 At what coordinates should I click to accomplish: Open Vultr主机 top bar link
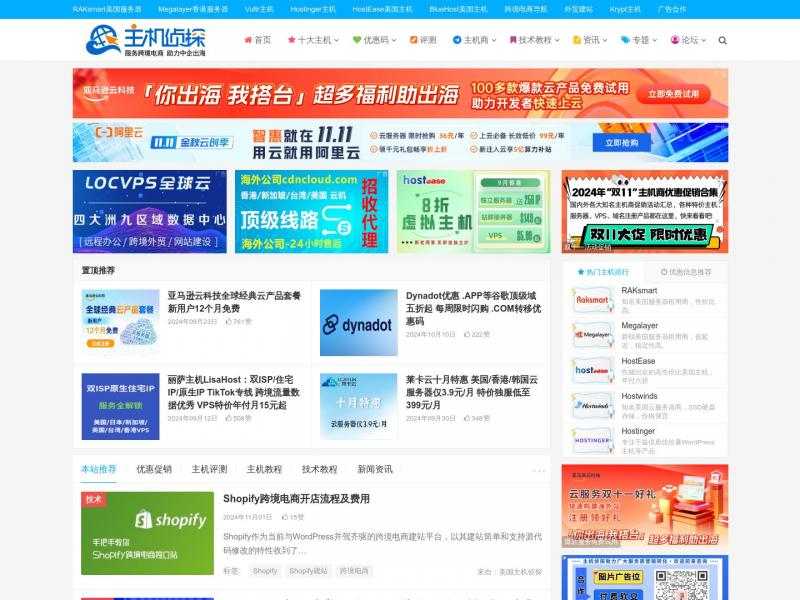259,9
